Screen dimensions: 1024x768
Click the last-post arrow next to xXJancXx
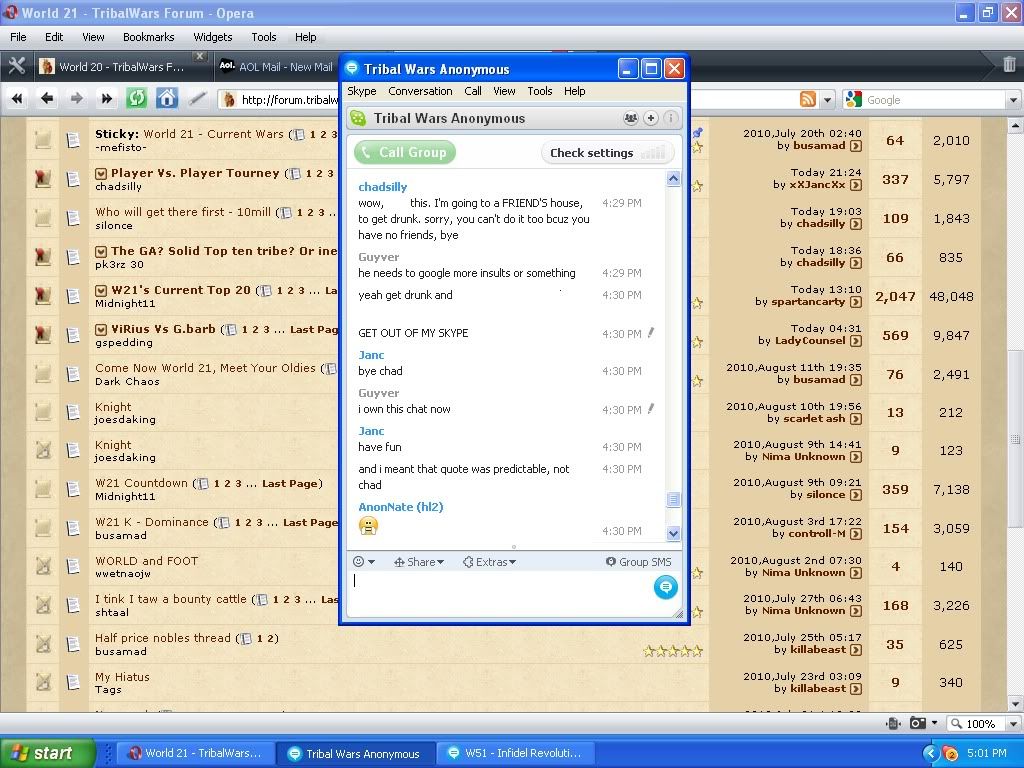[856, 185]
